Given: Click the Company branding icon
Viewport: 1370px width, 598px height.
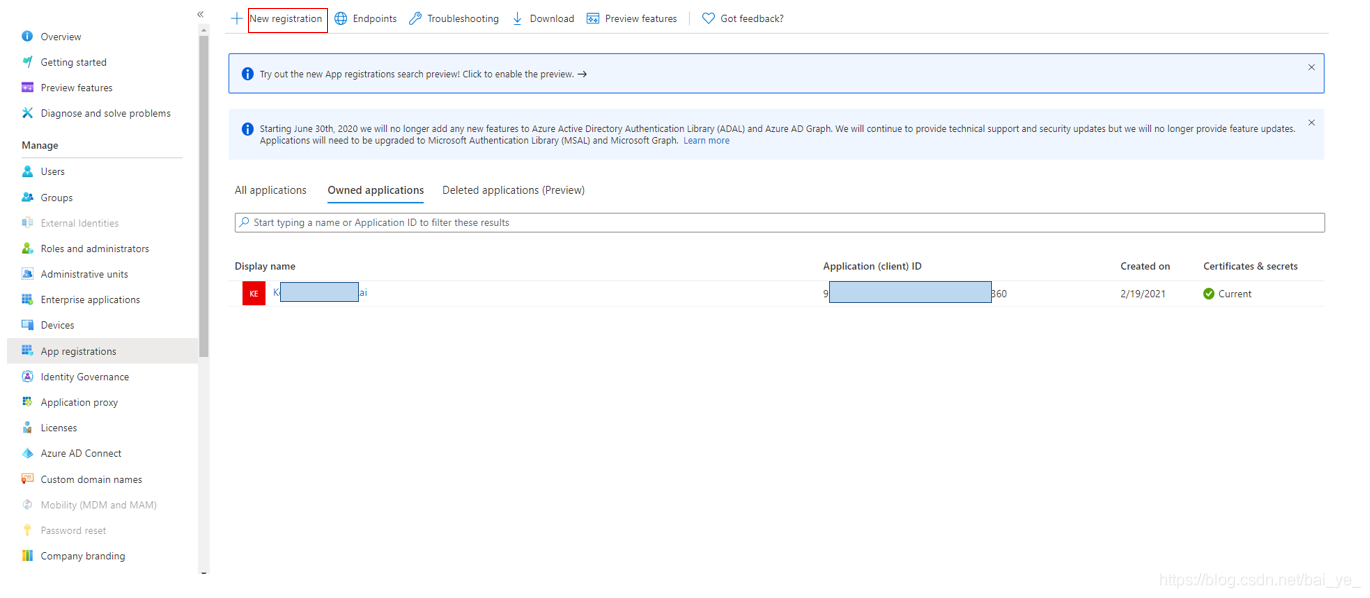Looking at the screenshot, I should (28, 556).
